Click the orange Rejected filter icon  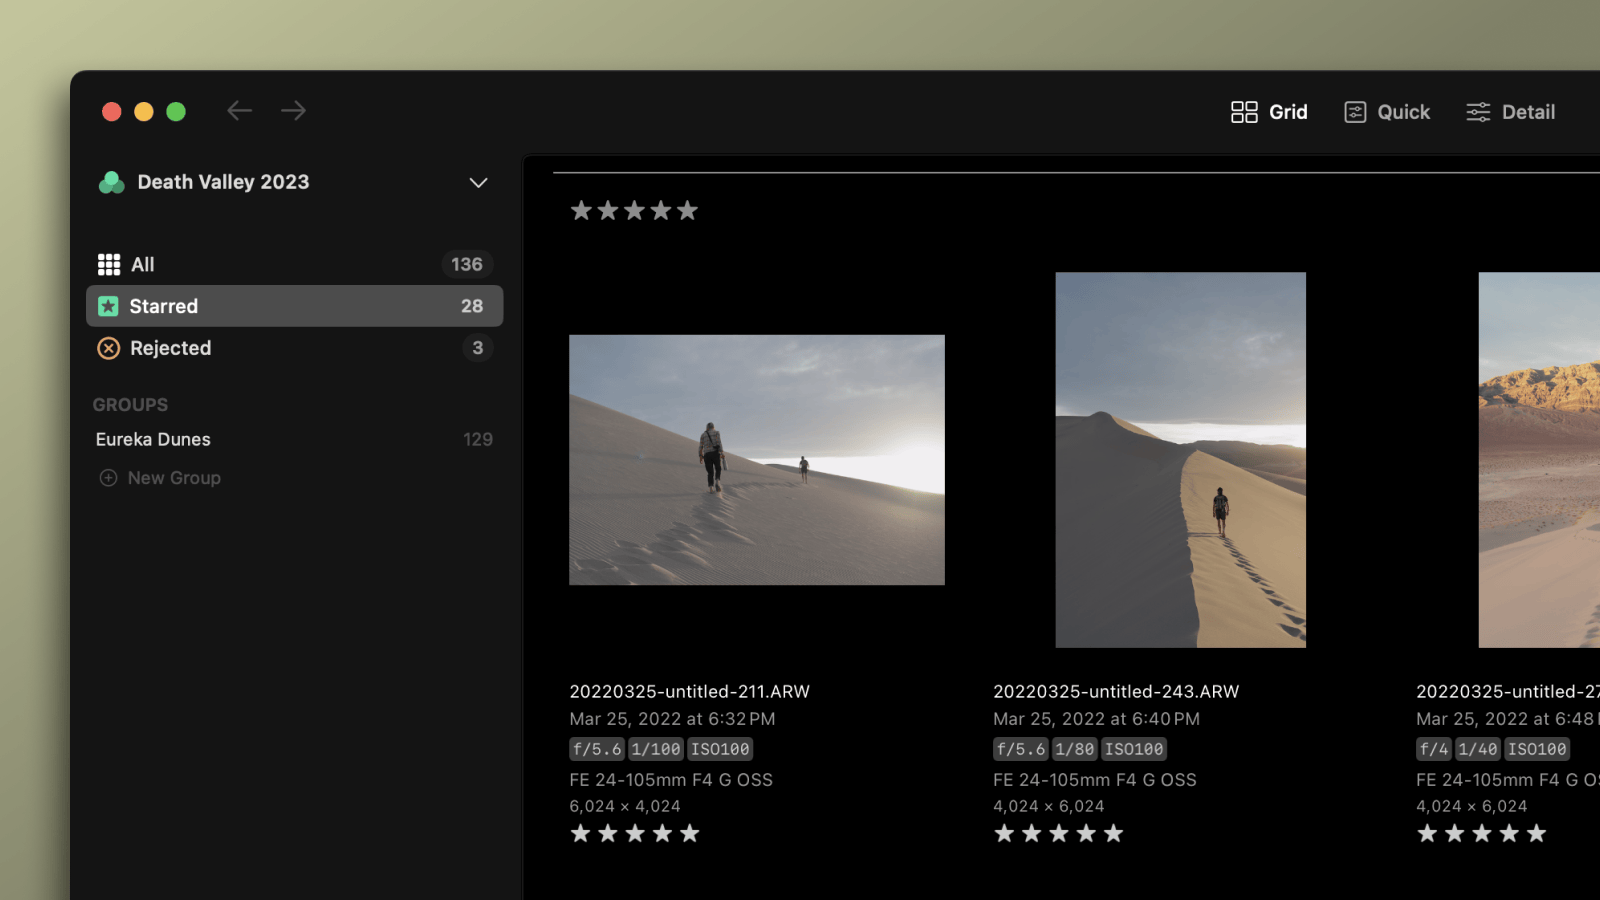[108, 348]
